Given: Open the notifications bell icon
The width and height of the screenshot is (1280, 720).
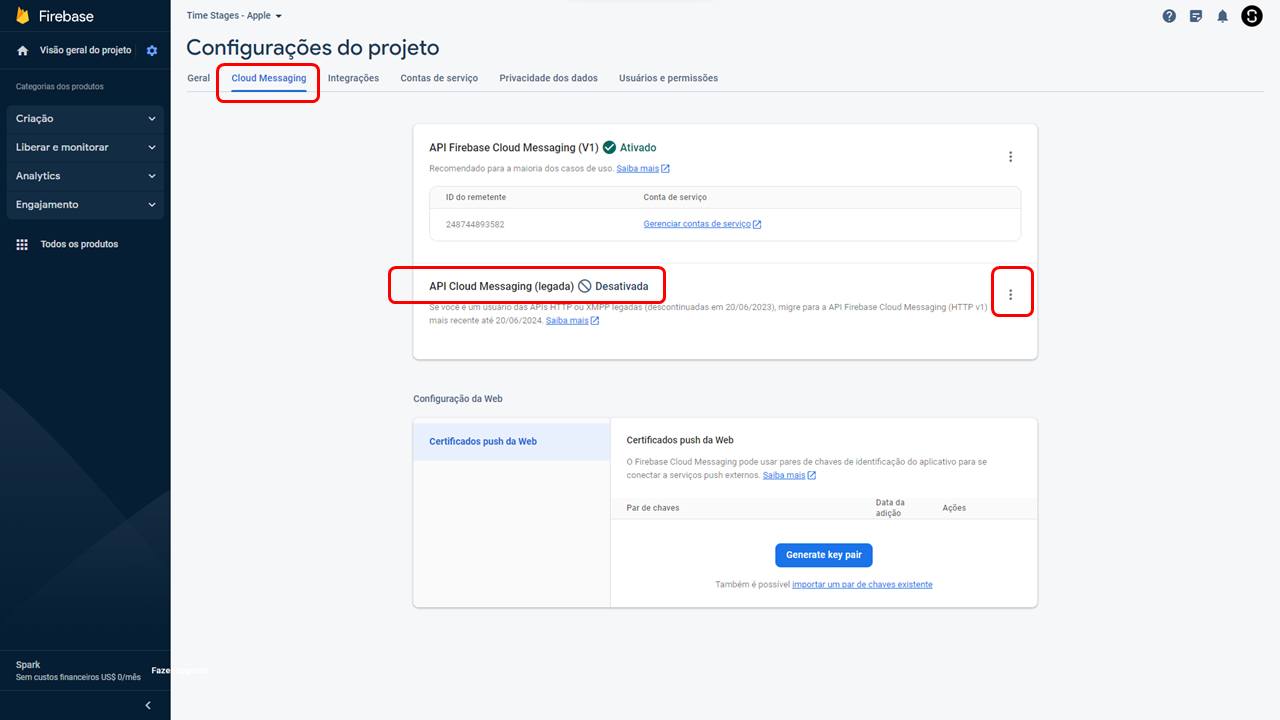Looking at the screenshot, I should click(1222, 16).
